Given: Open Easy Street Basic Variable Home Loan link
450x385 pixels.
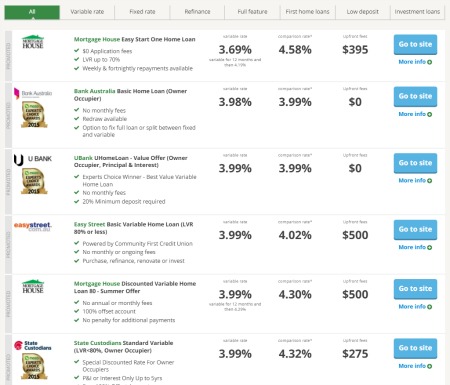Looking at the screenshot, I should coord(134,228).
